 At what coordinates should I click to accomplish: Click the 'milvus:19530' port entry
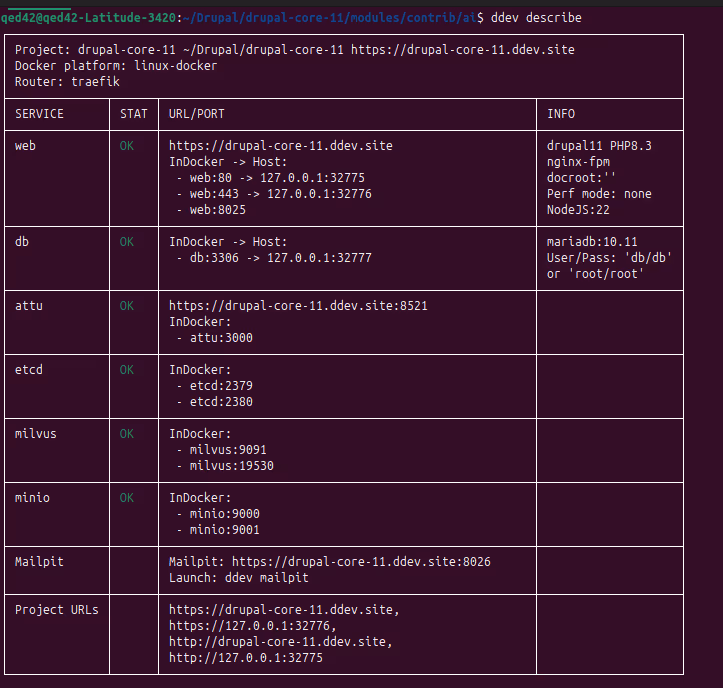point(231,466)
